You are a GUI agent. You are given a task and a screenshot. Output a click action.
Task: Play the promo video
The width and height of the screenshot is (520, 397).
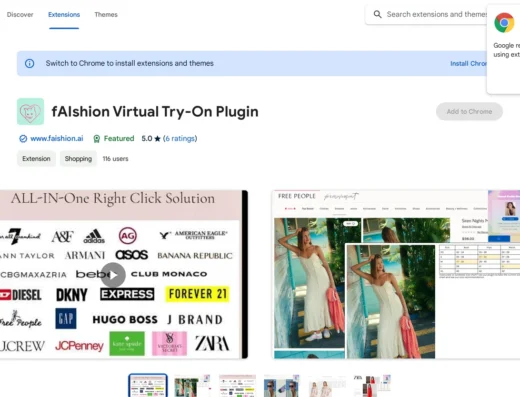point(113,275)
